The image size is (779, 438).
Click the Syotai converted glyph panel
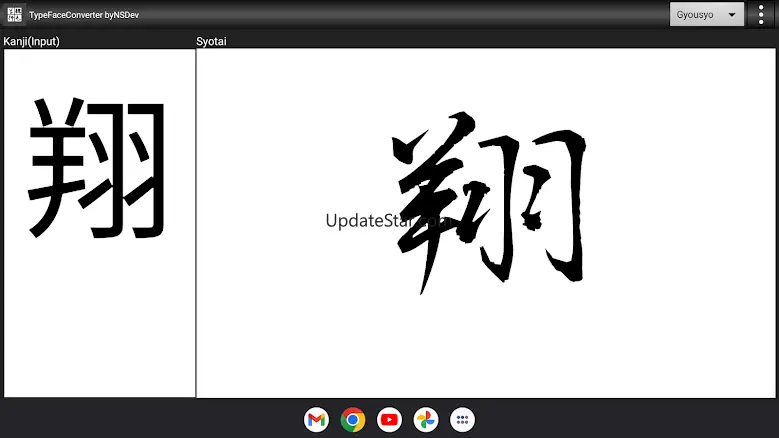[486, 223]
